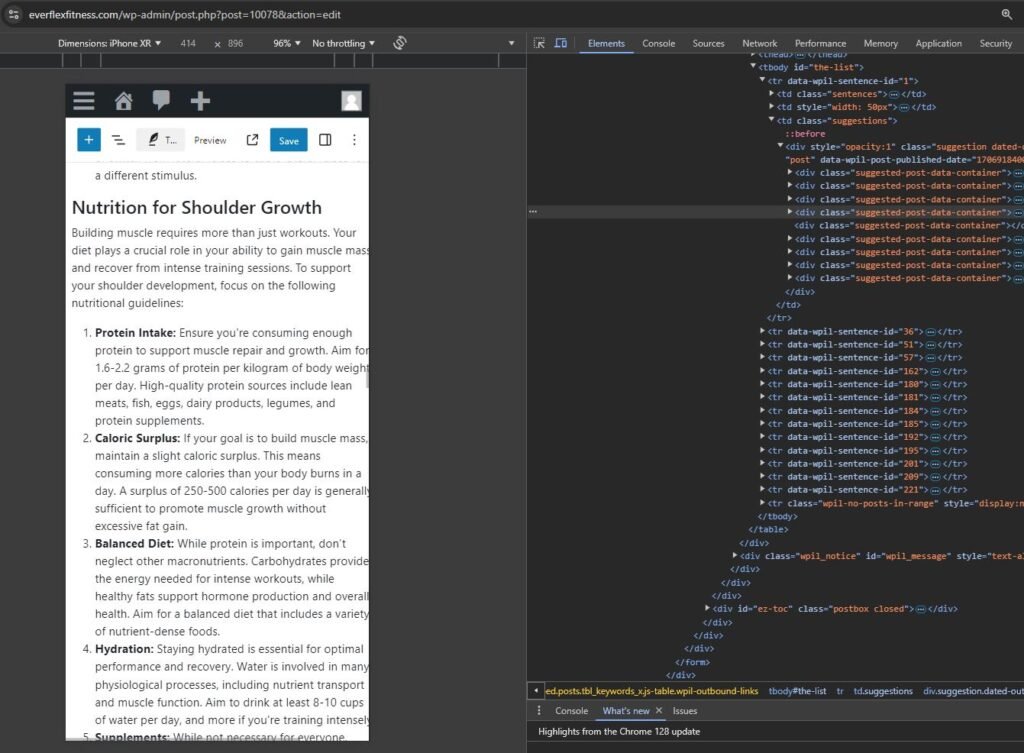This screenshot has height=753, width=1024.
Task: Go to site home icon
Action: (x=123, y=101)
